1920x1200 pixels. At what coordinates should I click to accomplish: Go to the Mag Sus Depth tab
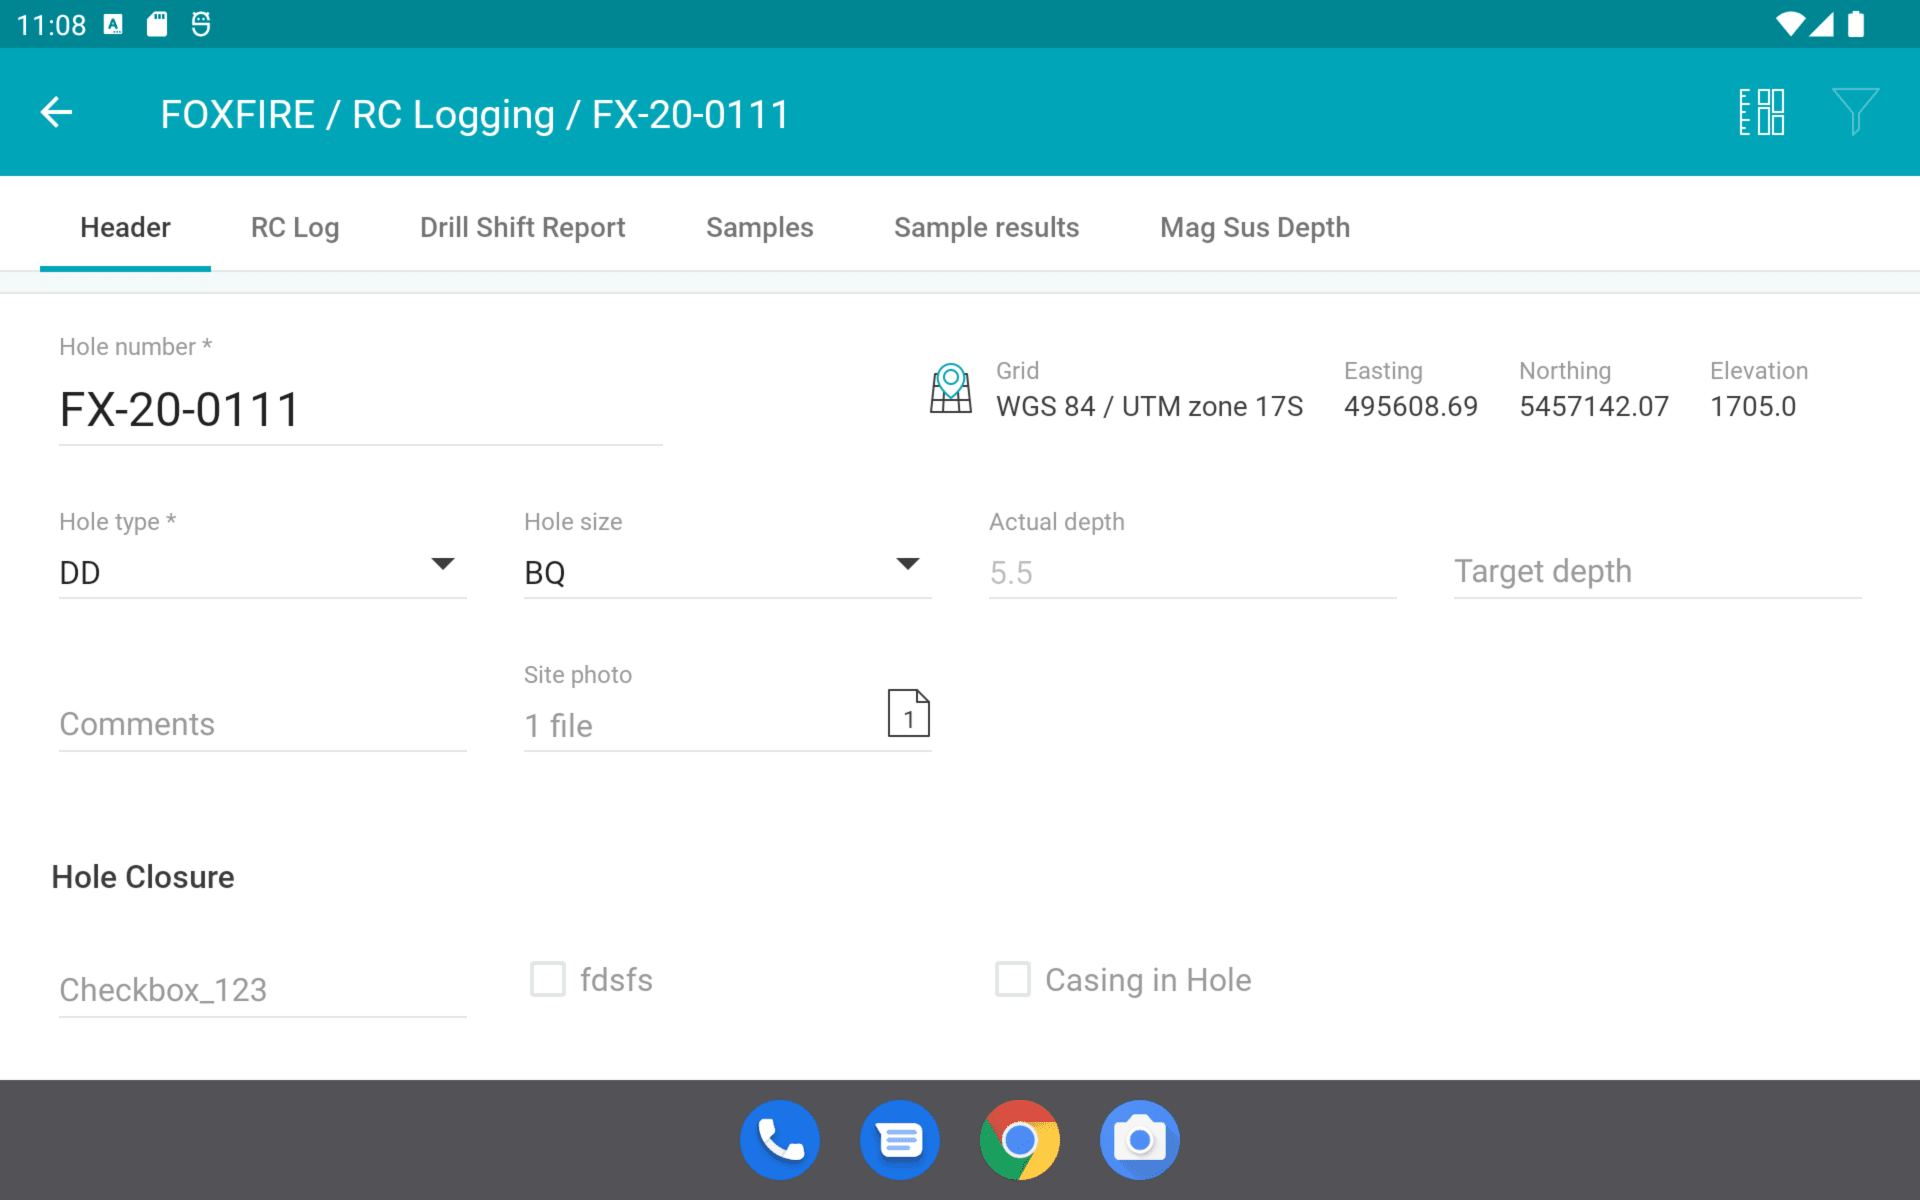coord(1254,228)
